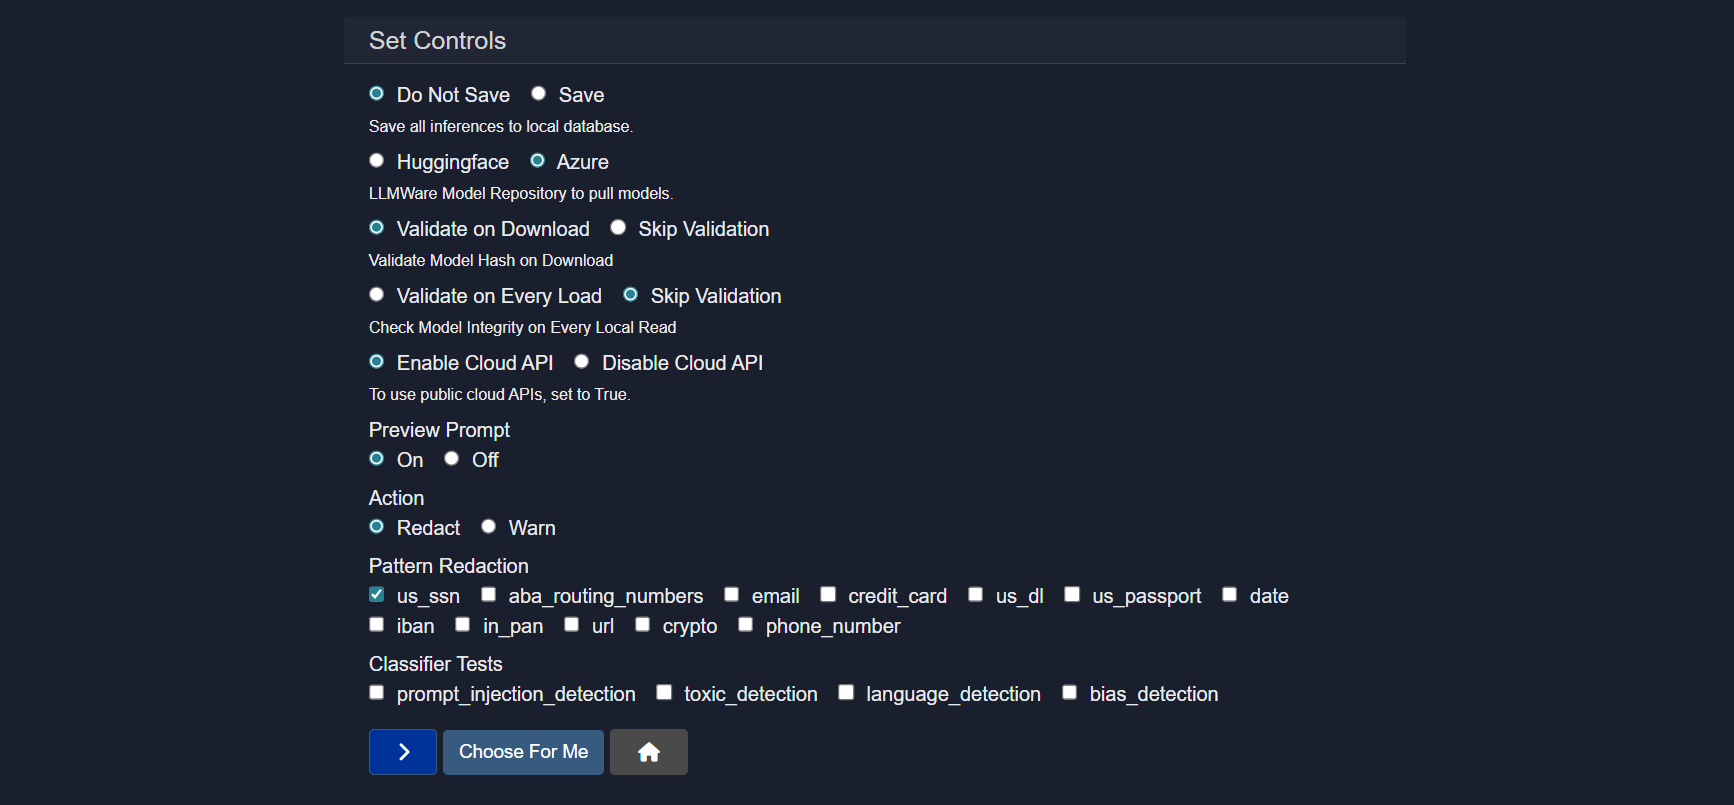Tick the bias_detection checkbox
Screen dimensions: 1734x805
pyautogui.click(x=1070, y=693)
